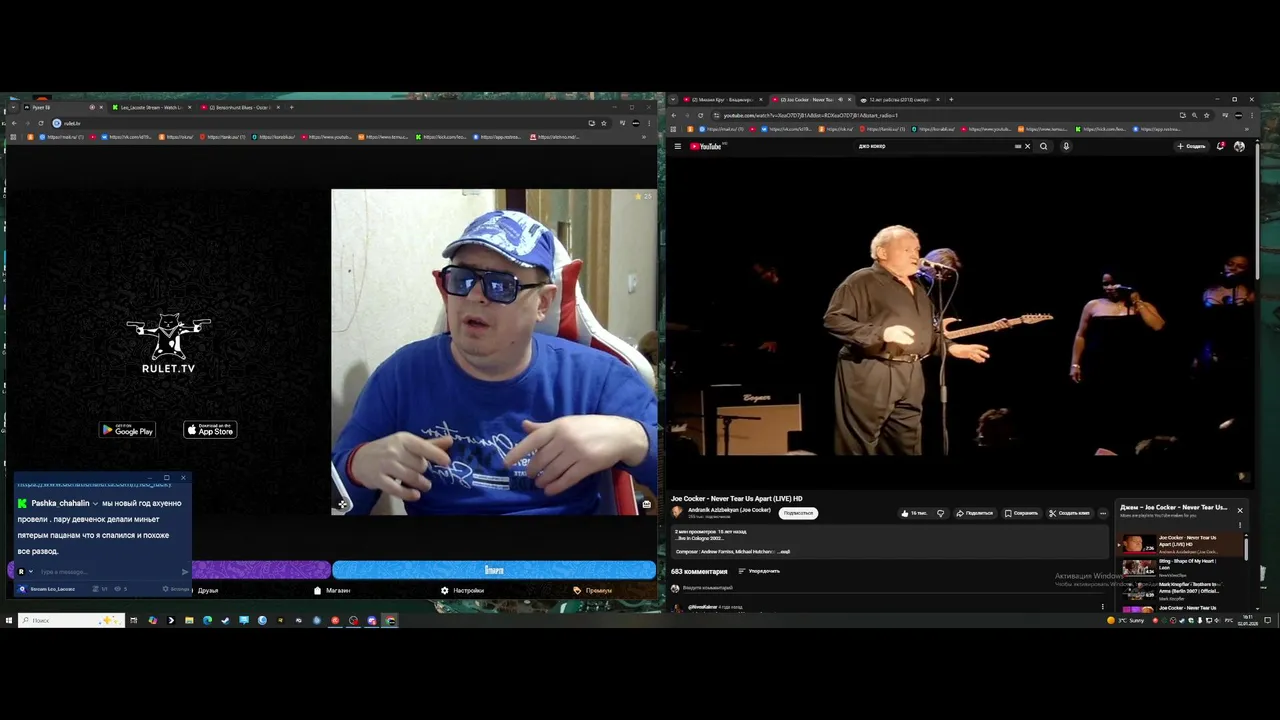Play Sting Shape Of My Heart thumbnail
The width and height of the screenshot is (1280, 720).
1137,566
